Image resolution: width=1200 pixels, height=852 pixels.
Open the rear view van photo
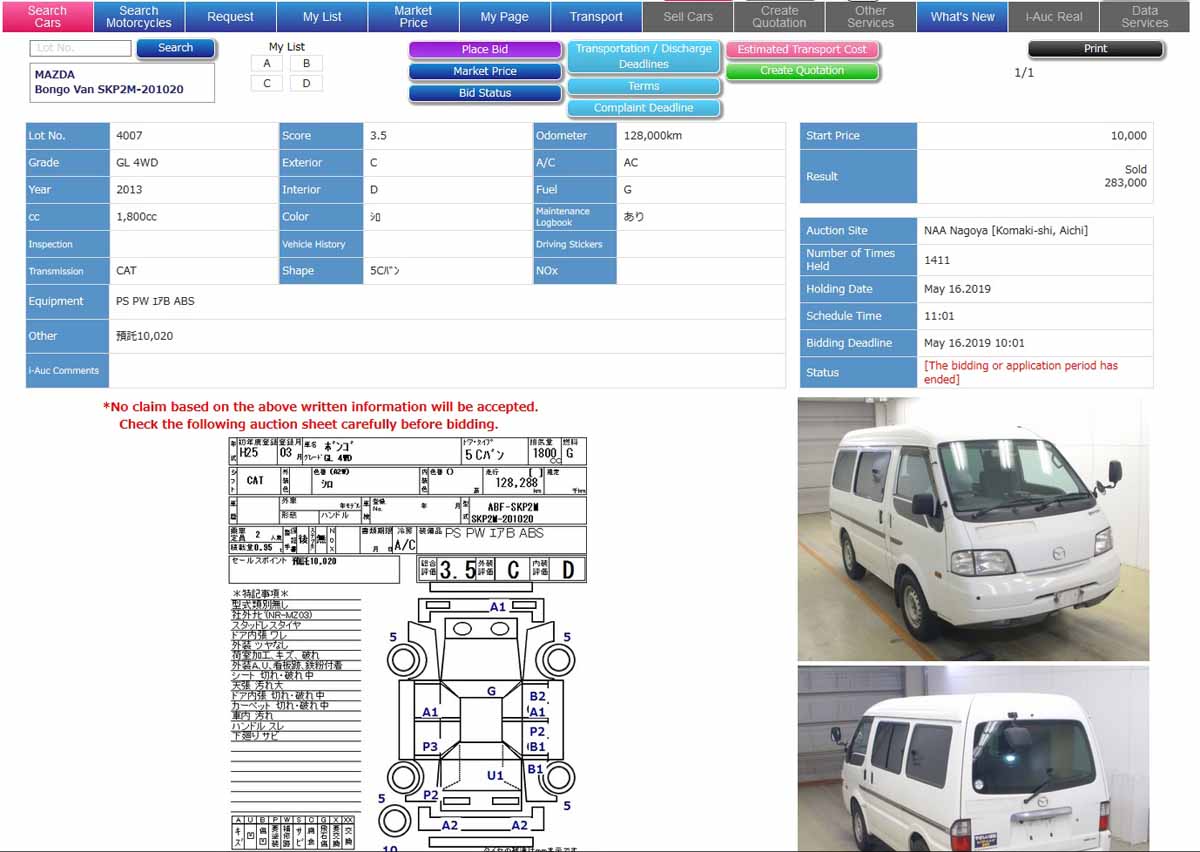point(973,759)
